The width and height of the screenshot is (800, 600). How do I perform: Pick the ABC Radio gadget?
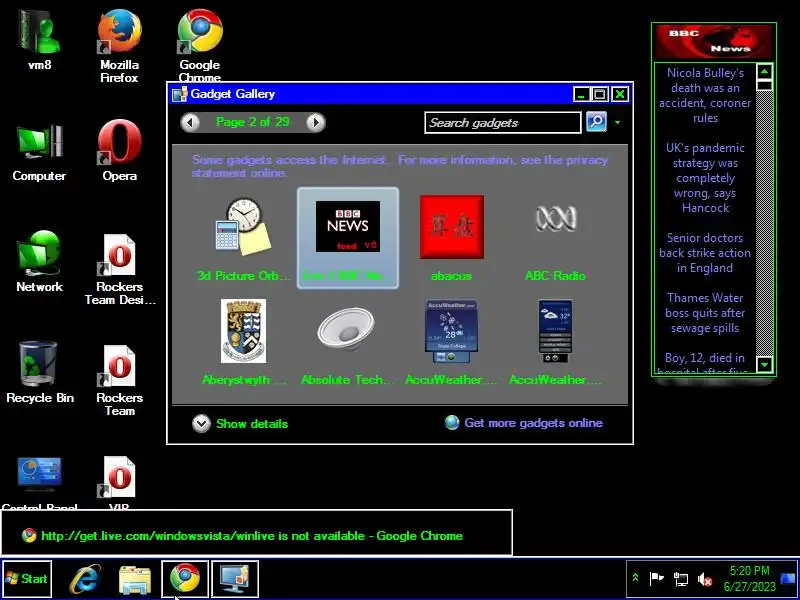click(x=555, y=238)
